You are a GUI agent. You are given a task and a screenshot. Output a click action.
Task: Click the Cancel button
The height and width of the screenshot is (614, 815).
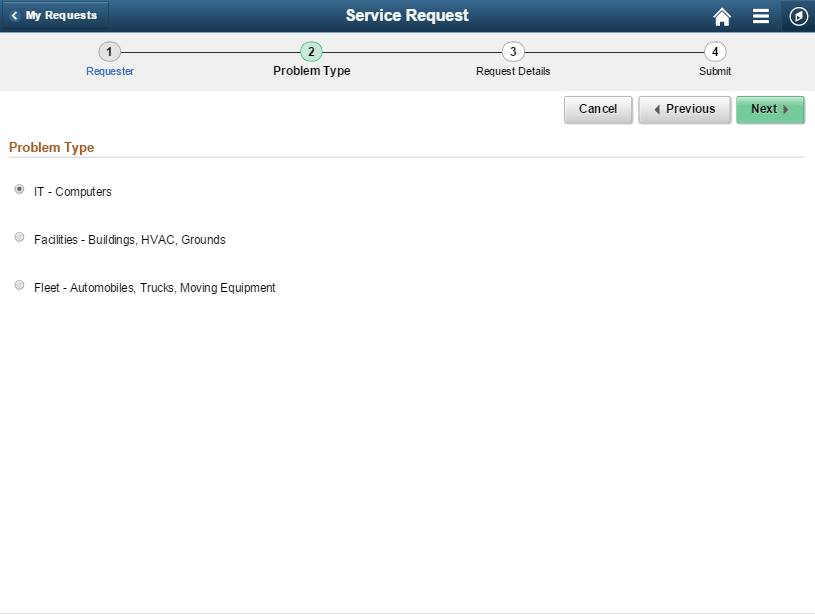coord(598,110)
